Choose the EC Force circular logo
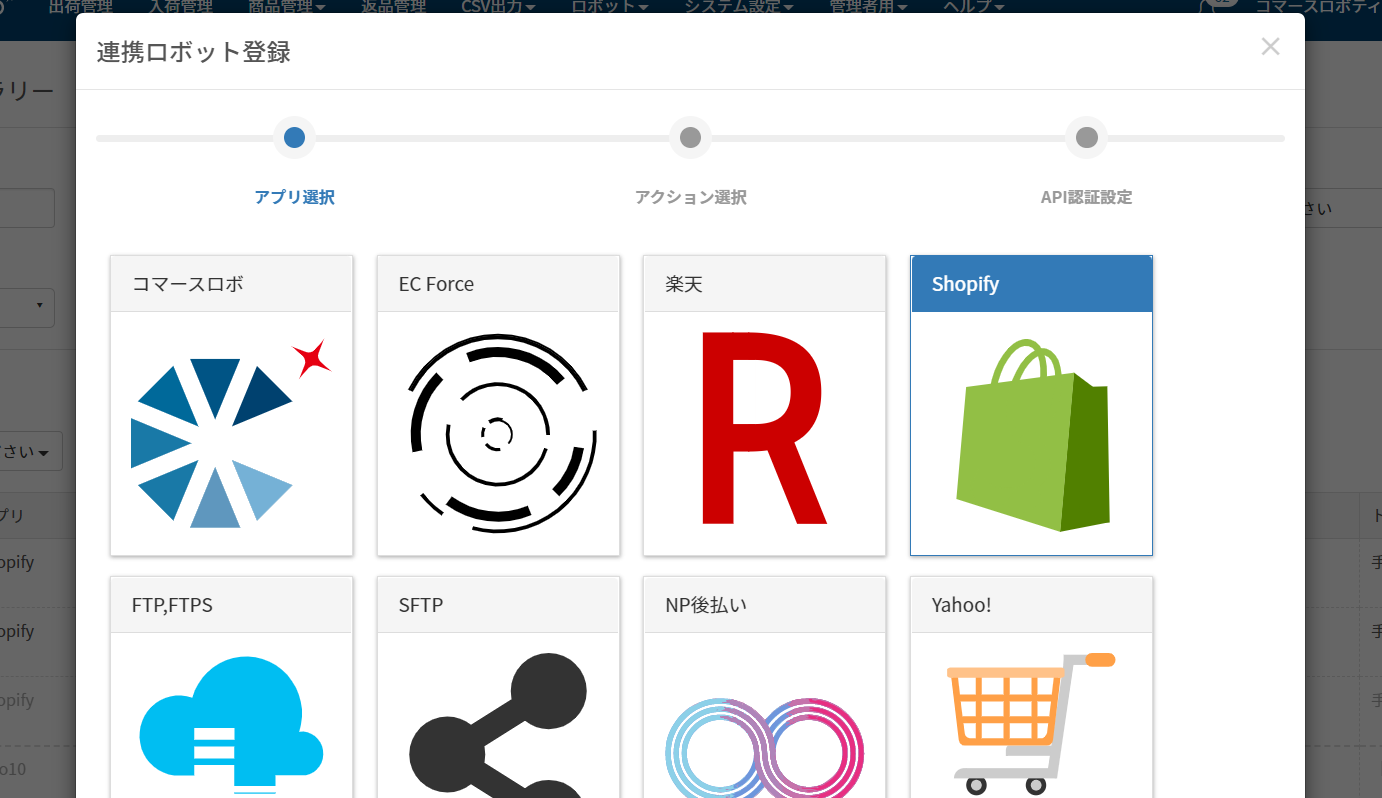 502,433
